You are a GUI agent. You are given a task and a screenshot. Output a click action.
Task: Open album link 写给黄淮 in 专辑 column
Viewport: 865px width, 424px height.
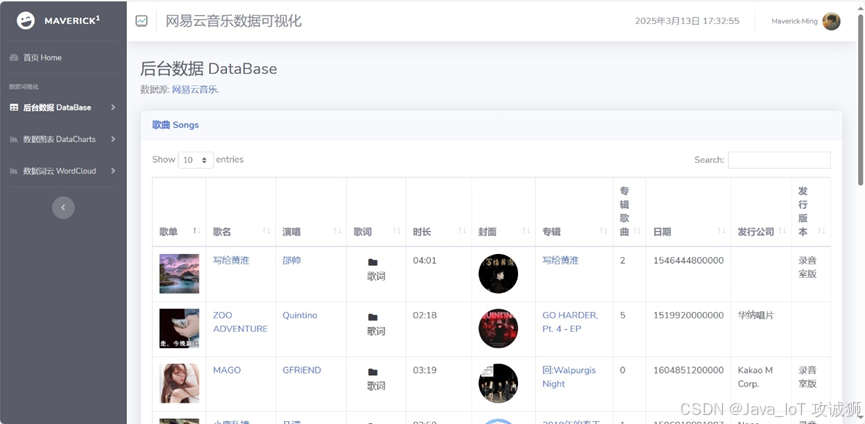(x=560, y=260)
